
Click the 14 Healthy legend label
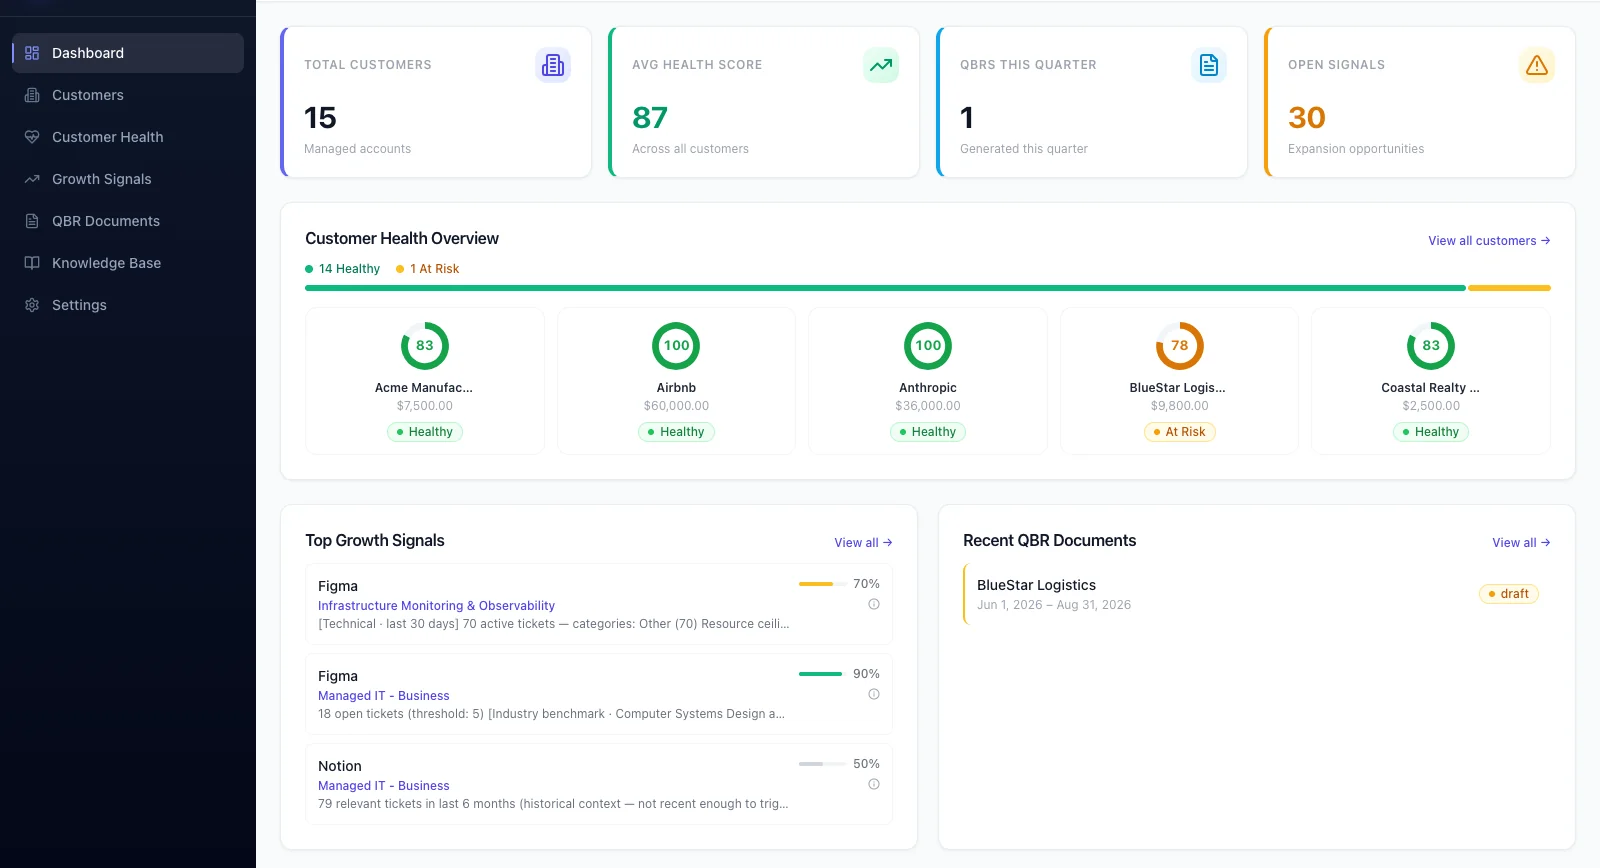click(343, 269)
